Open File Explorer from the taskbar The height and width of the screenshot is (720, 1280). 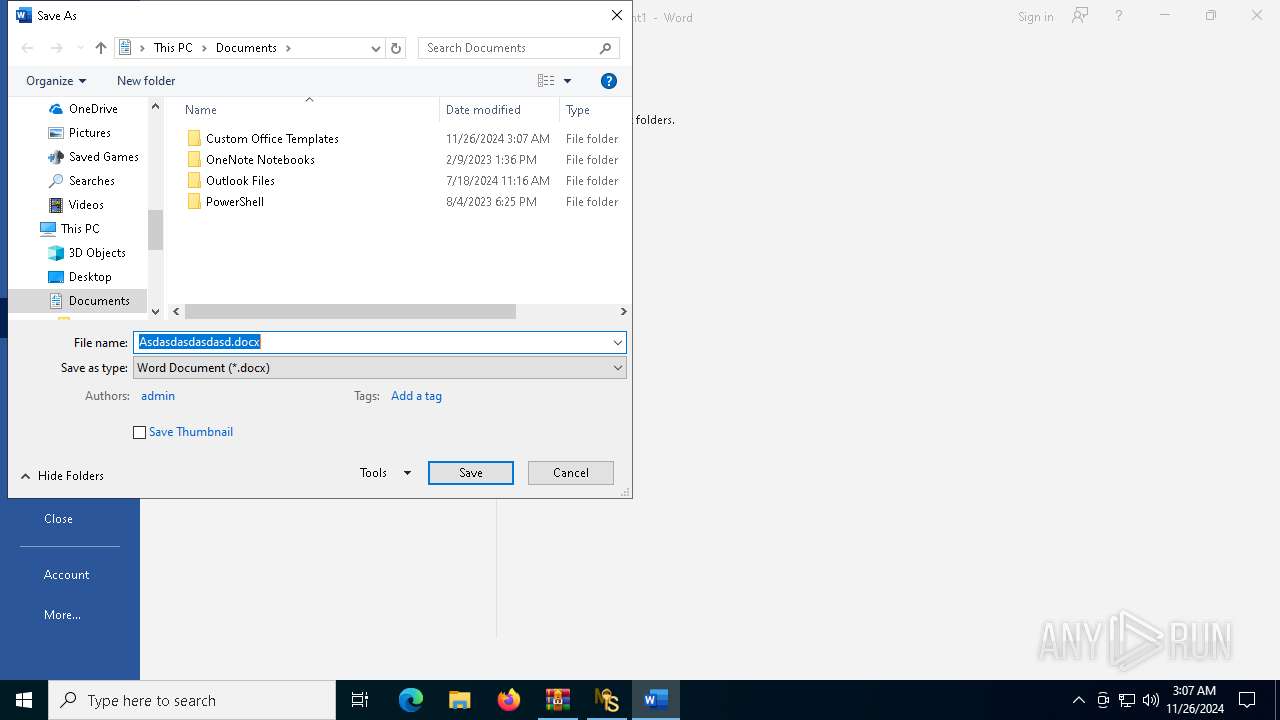pos(459,700)
